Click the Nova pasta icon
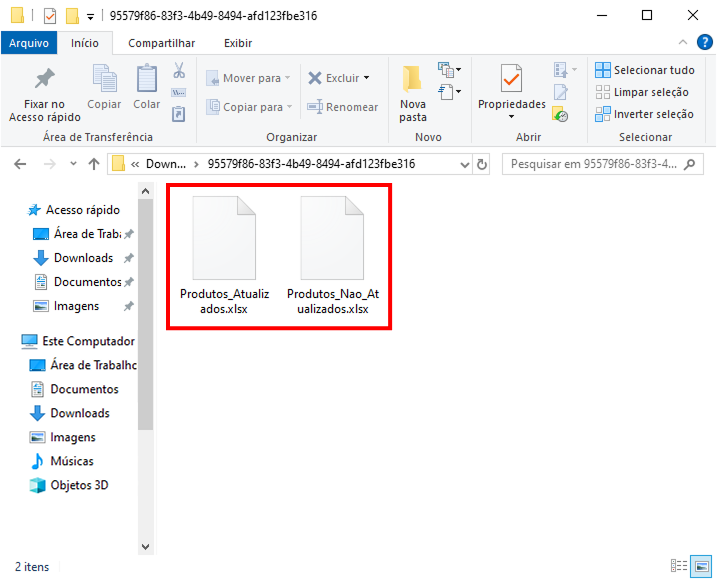The height and width of the screenshot is (579, 717). click(x=412, y=80)
